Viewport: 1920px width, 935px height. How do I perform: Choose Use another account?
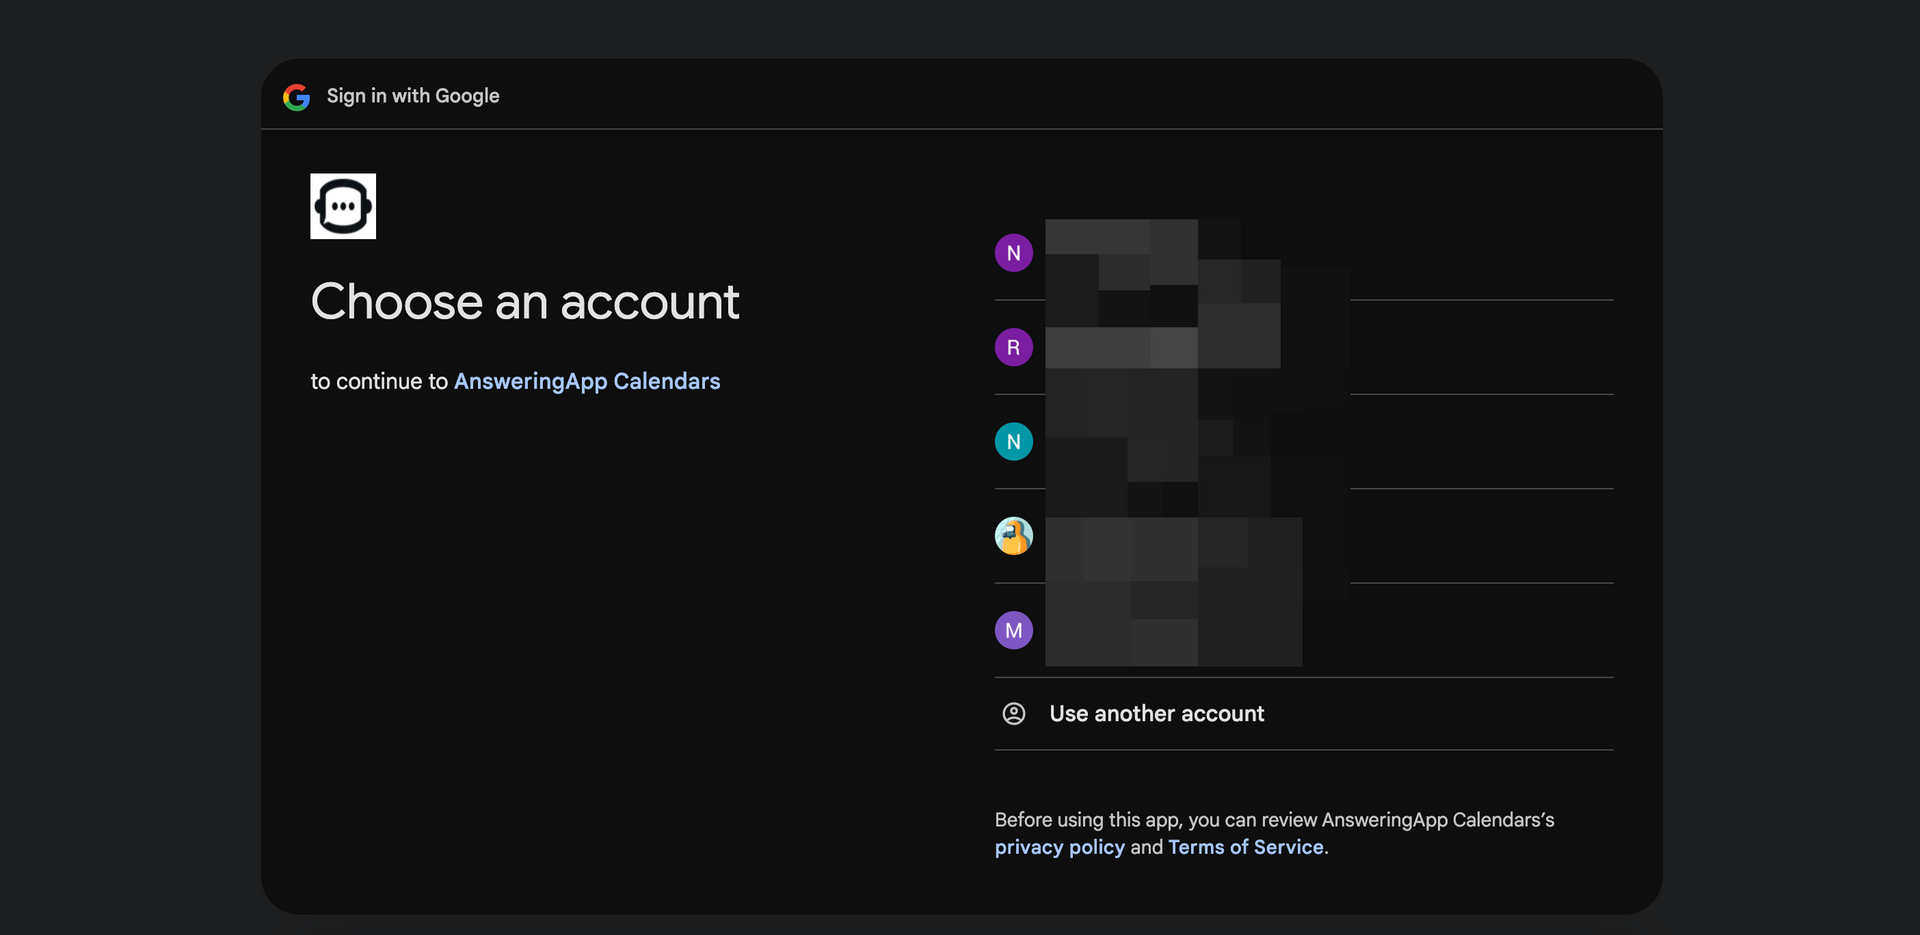click(1303, 714)
